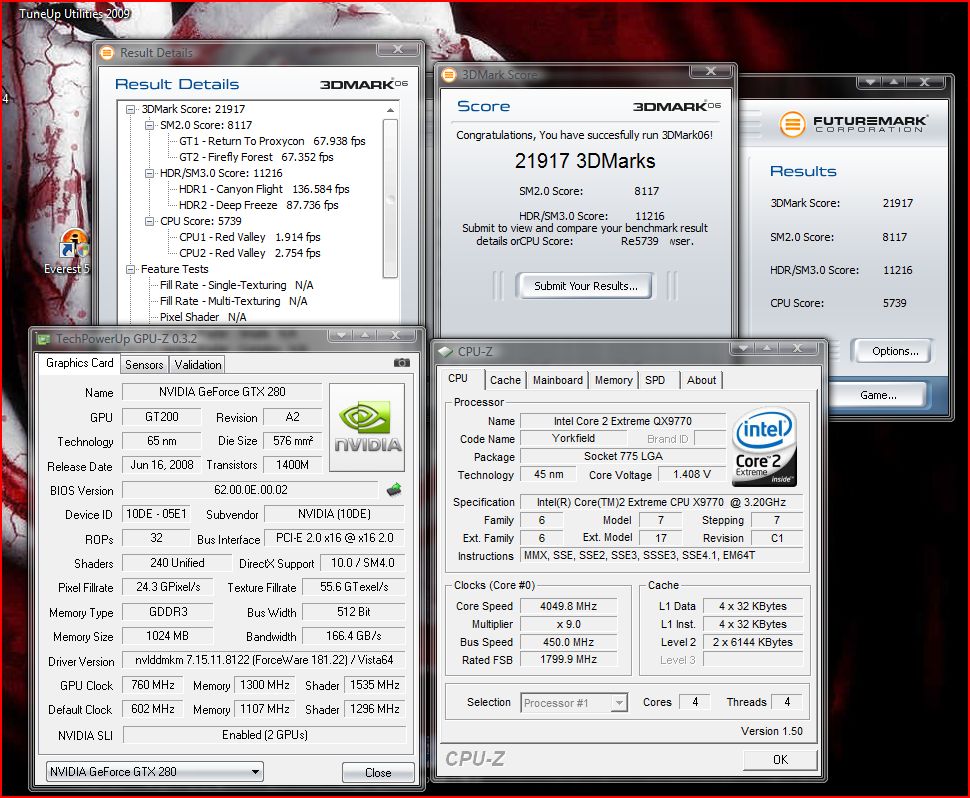The height and width of the screenshot is (798, 970).
Task: Click the Submit Your Results button
Action: (585, 286)
